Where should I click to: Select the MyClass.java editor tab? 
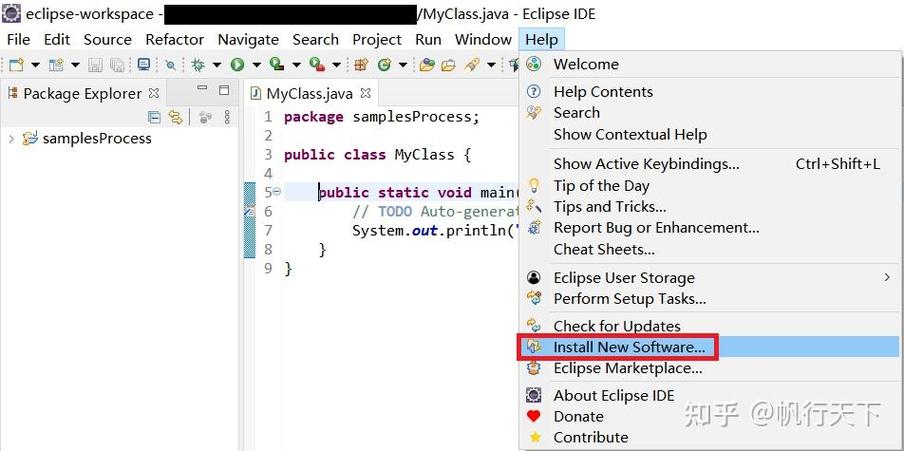310,93
